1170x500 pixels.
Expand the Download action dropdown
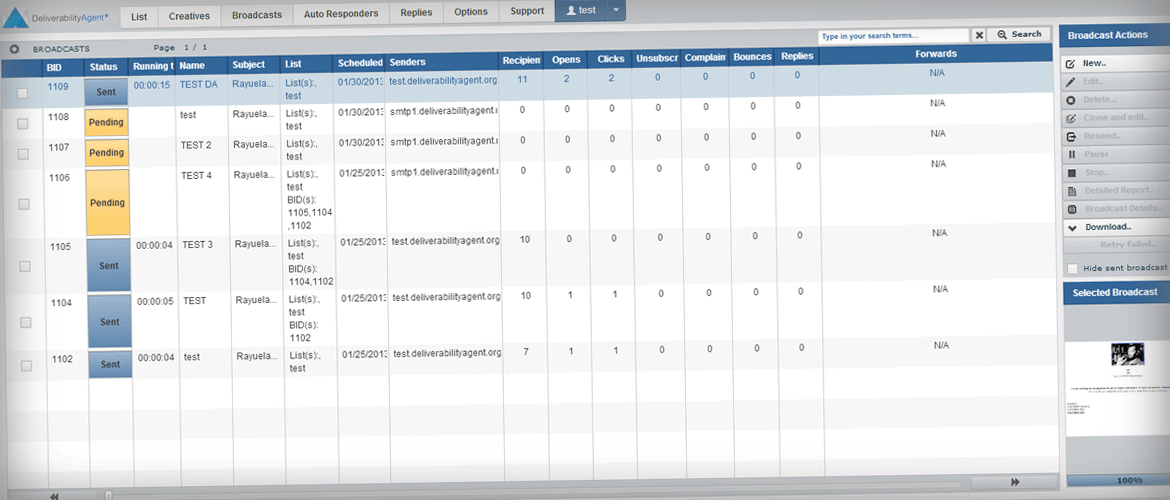point(1072,227)
